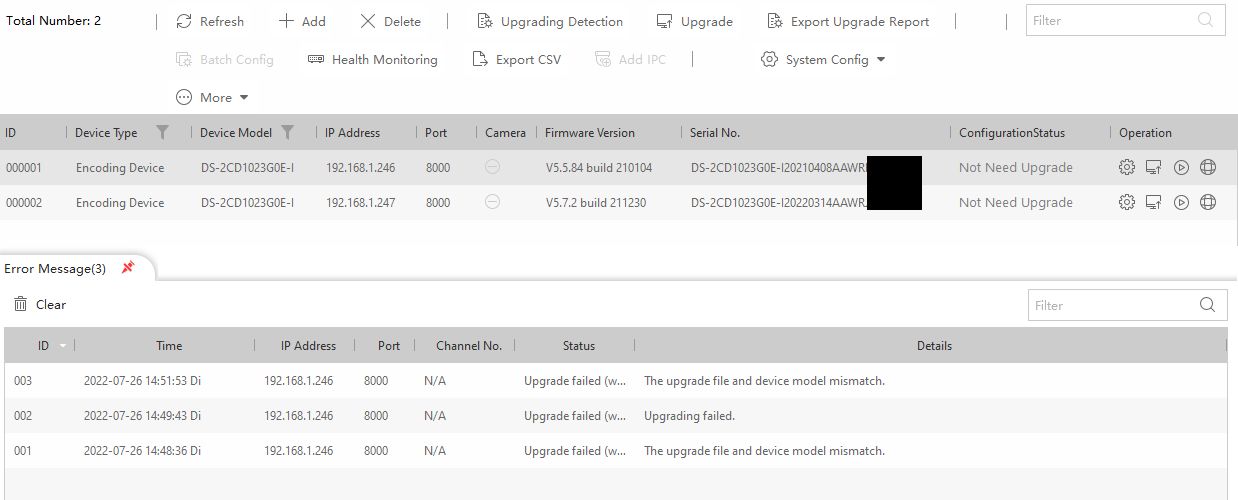Select device row 000001 Encoding Device
The height and width of the screenshot is (500, 1238).
pyautogui.click(x=119, y=168)
